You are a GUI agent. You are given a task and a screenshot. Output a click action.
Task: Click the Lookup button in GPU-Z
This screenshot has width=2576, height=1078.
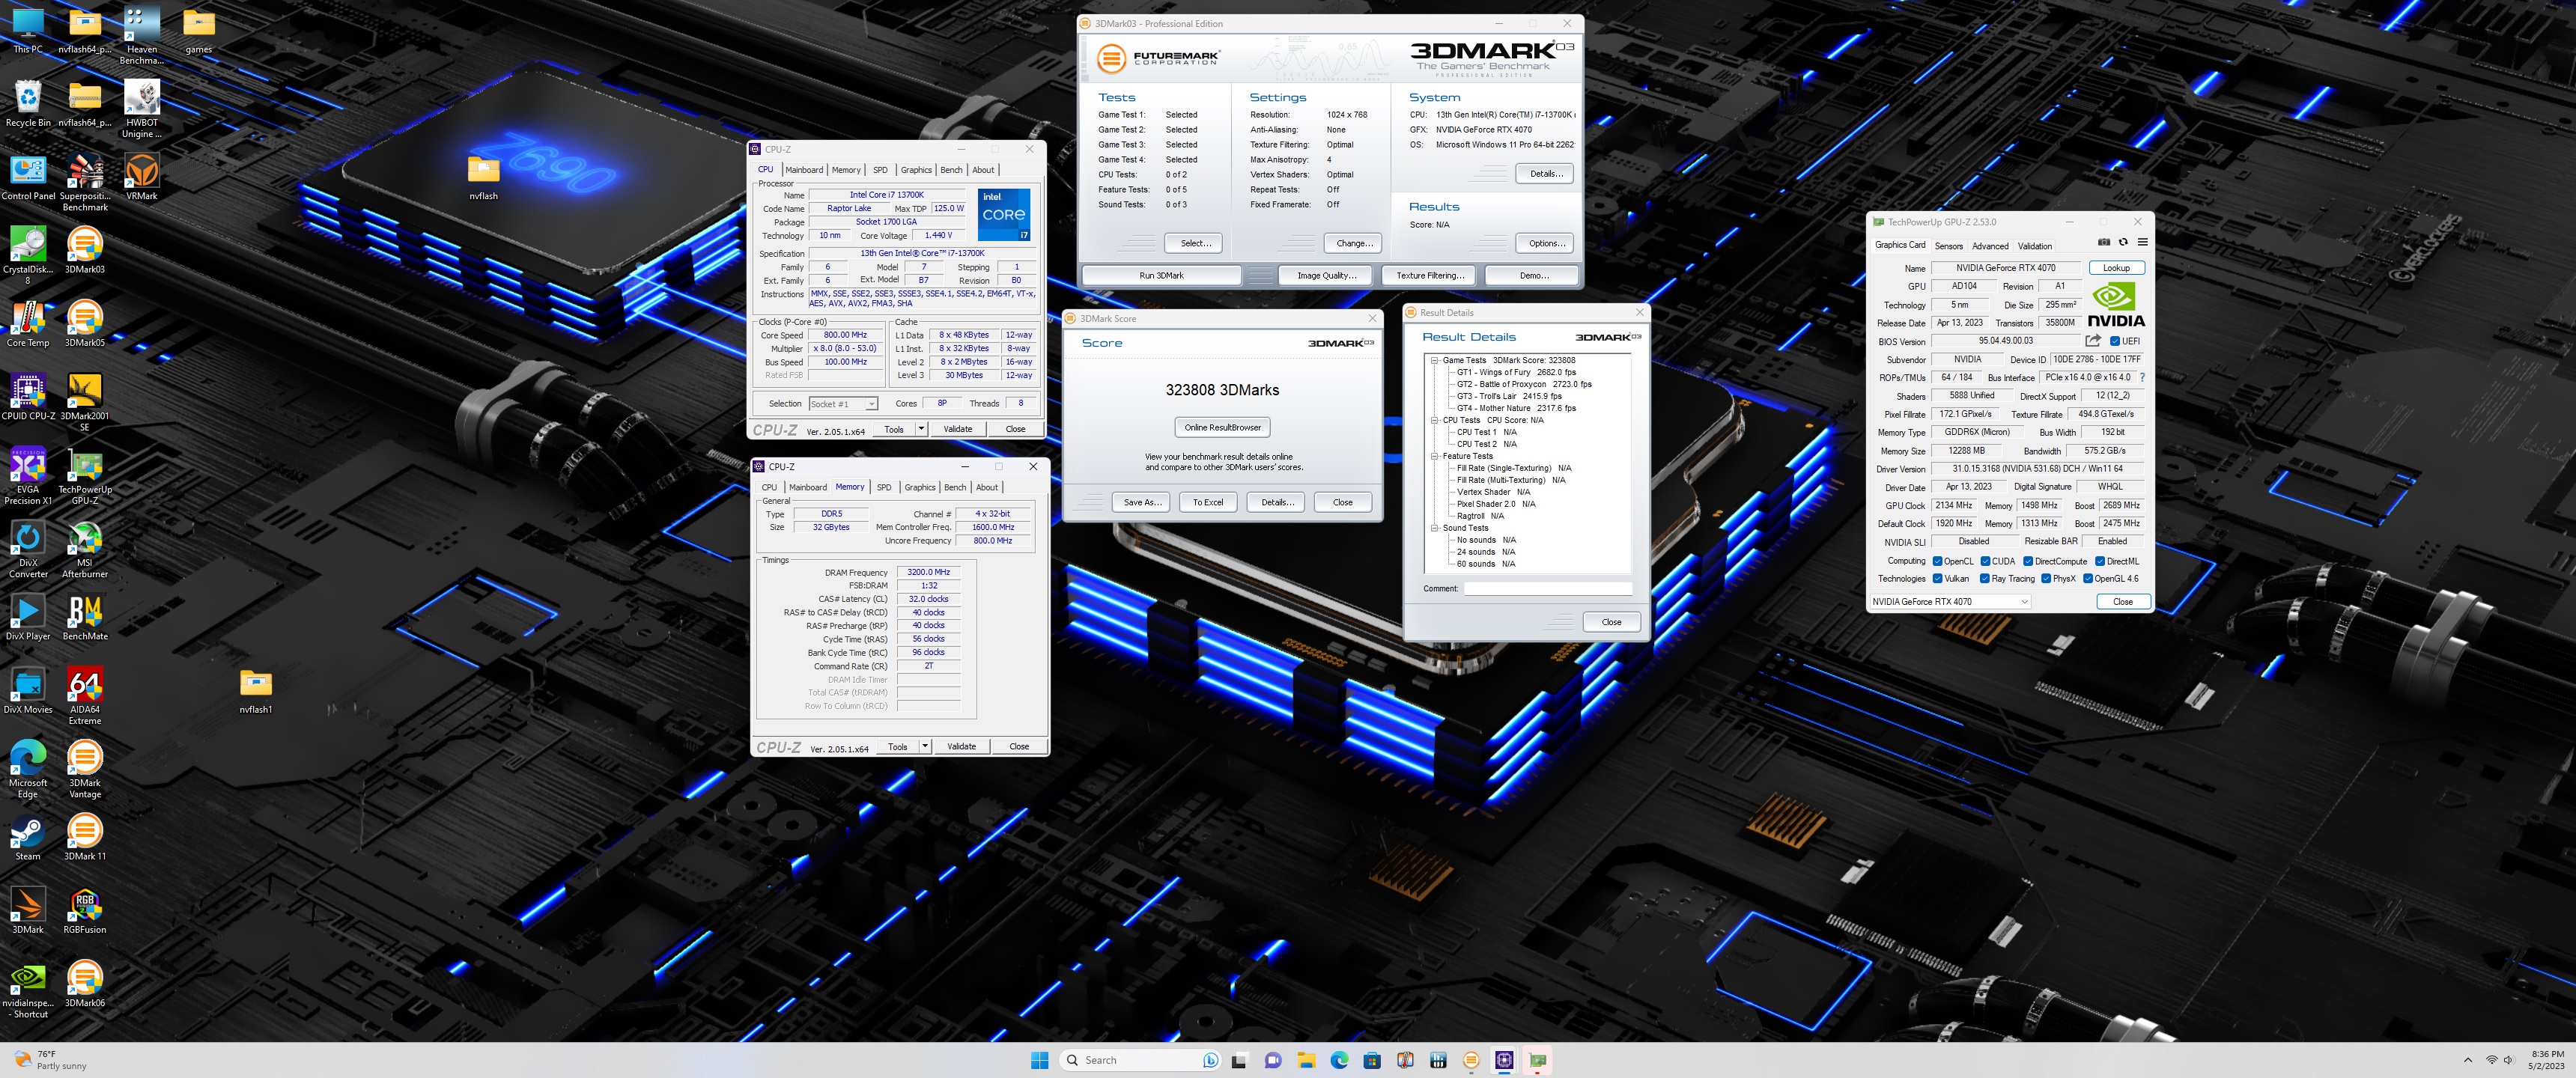(x=2116, y=268)
